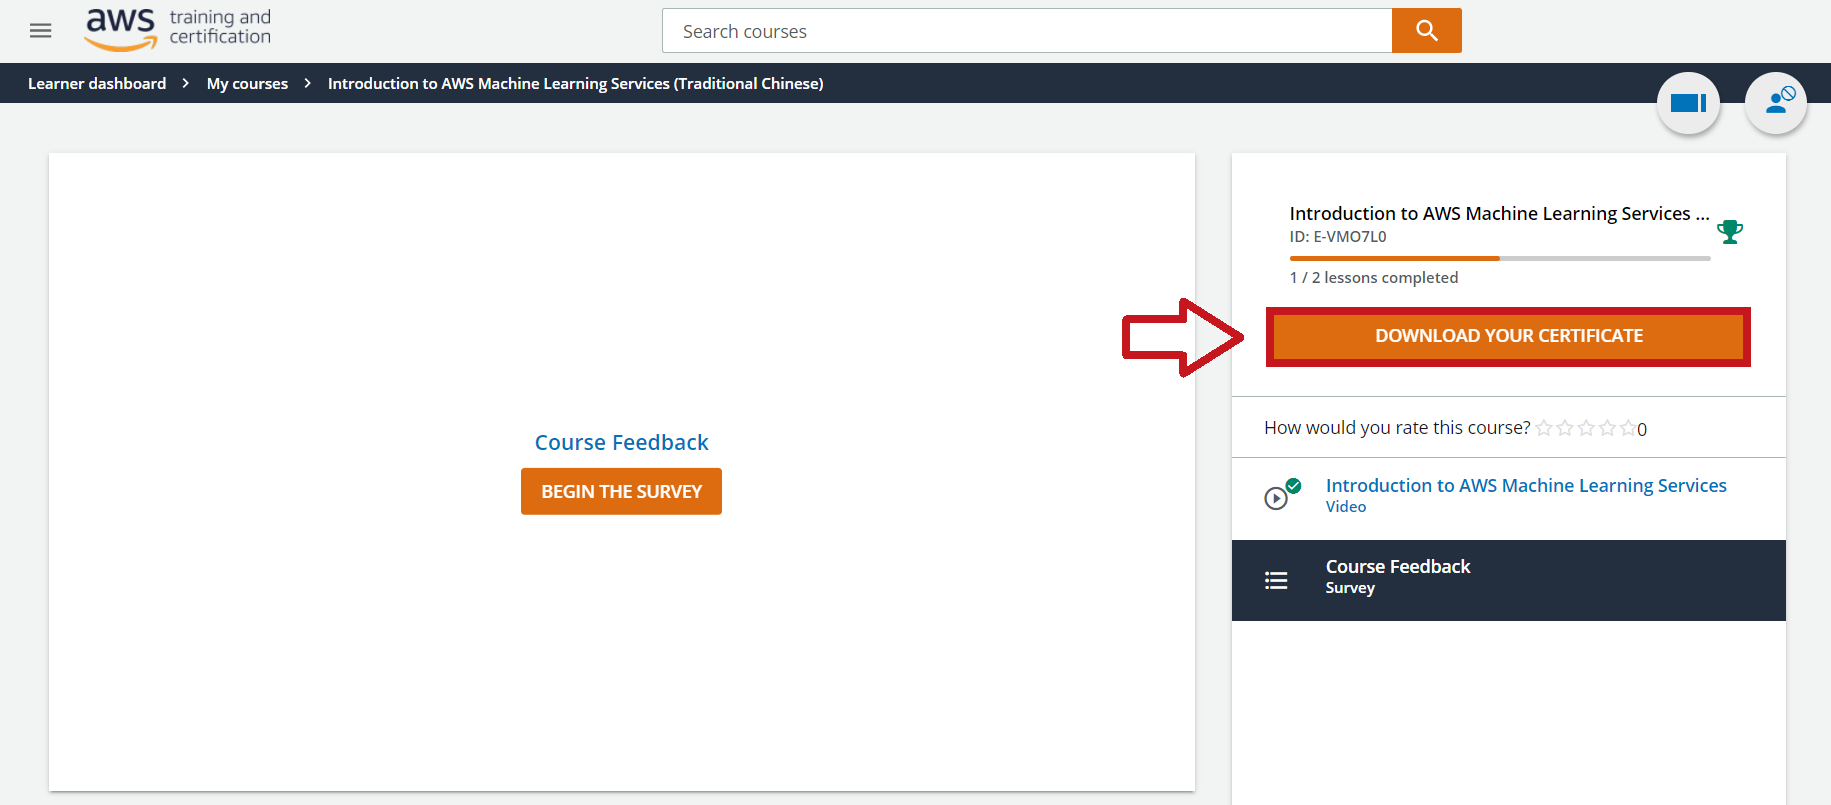Open the Introduction to AWS Machine Learning Services video lesson
Image resolution: width=1831 pixels, height=805 pixels.
click(x=1525, y=486)
